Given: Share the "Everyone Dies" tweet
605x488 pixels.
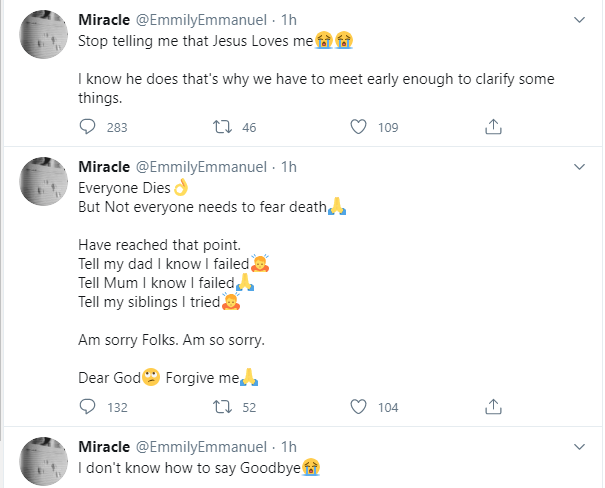Looking at the screenshot, I should point(493,407).
